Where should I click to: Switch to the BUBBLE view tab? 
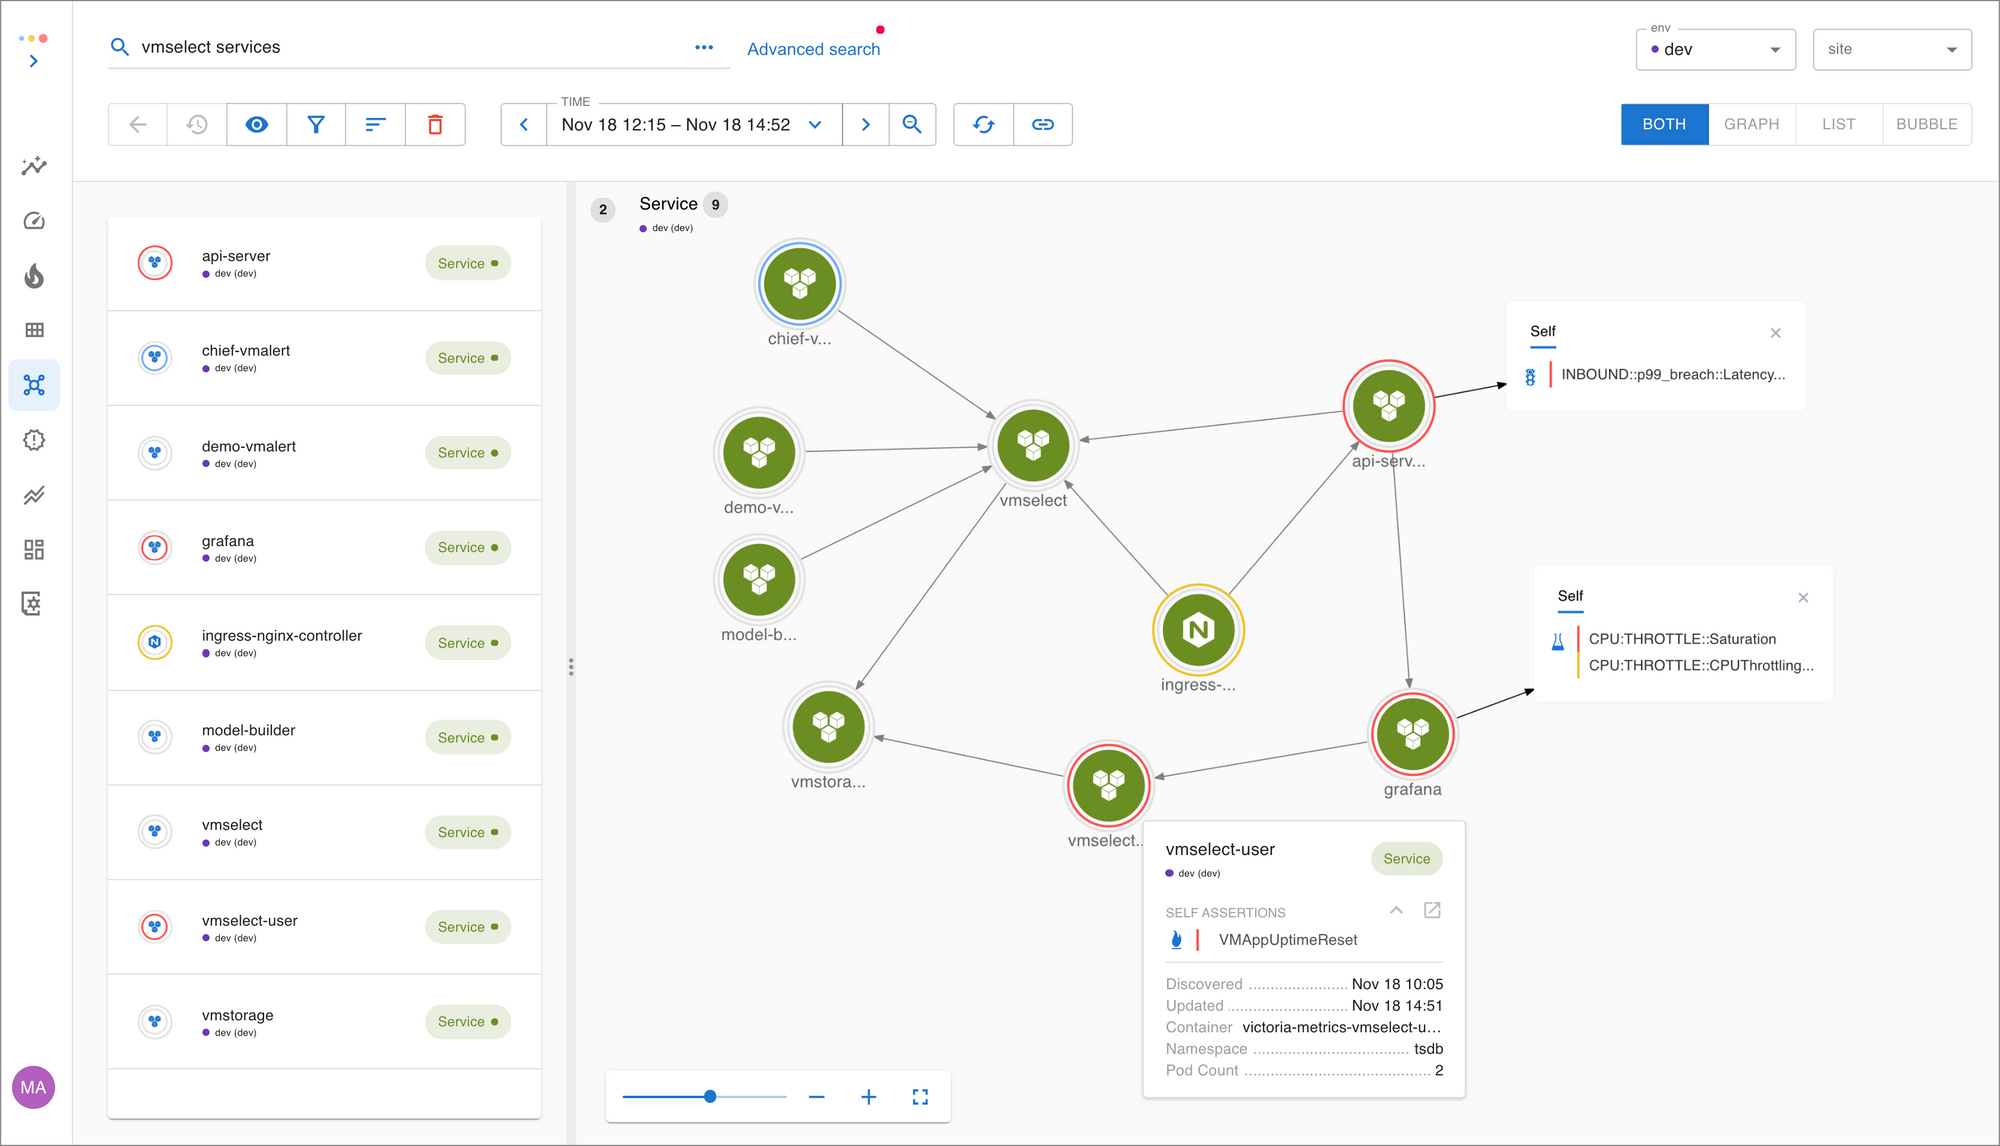click(x=1926, y=124)
